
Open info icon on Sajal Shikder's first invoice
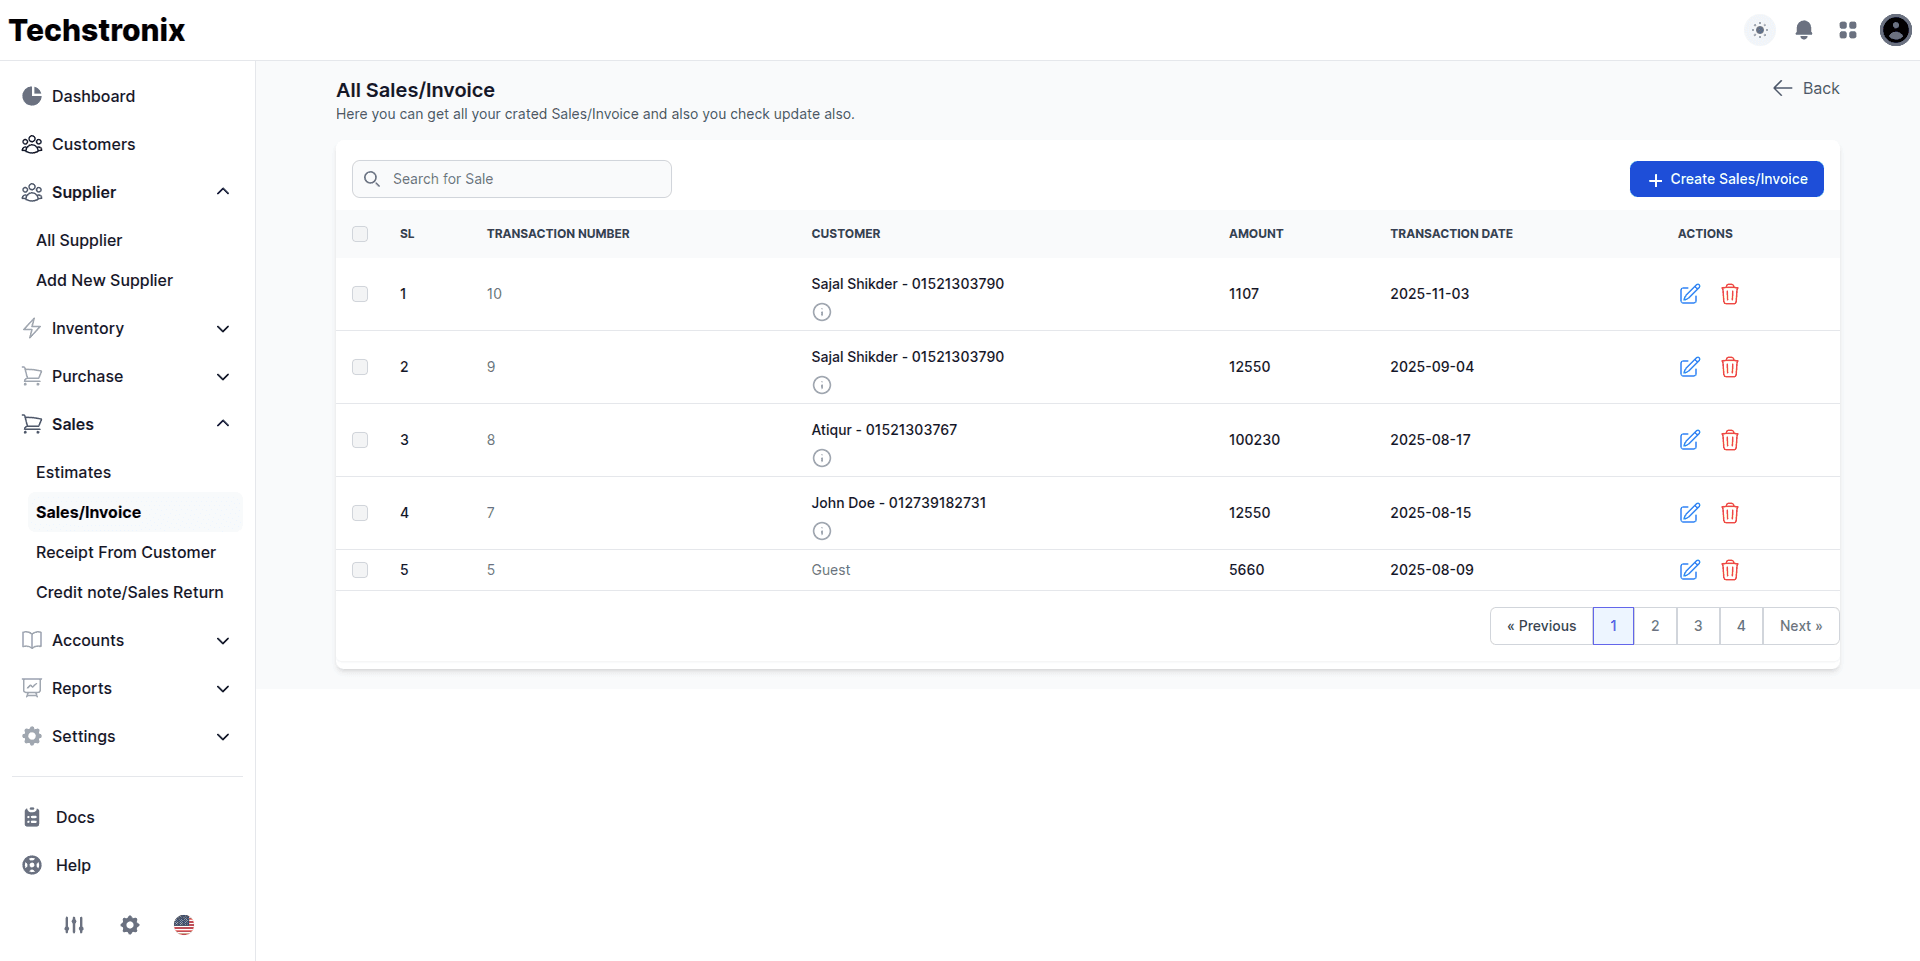point(821,312)
